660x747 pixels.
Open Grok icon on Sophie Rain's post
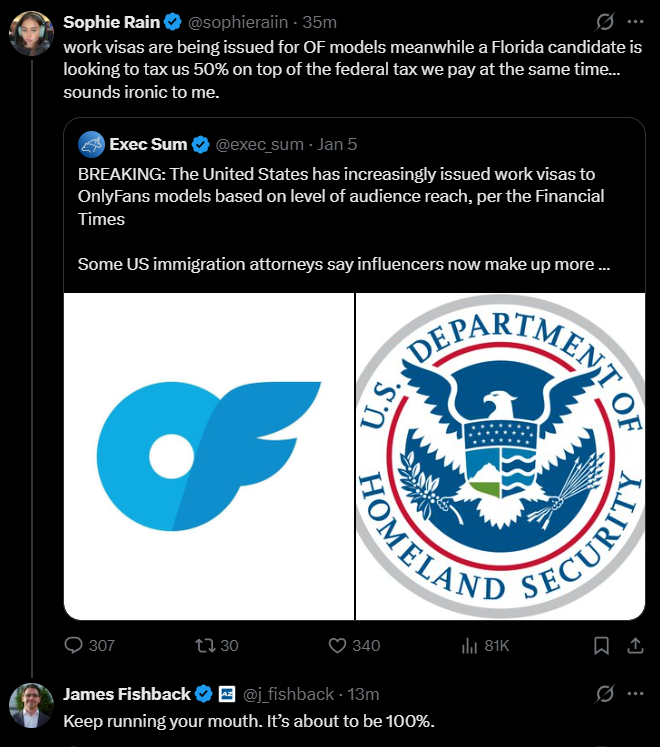click(604, 21)
